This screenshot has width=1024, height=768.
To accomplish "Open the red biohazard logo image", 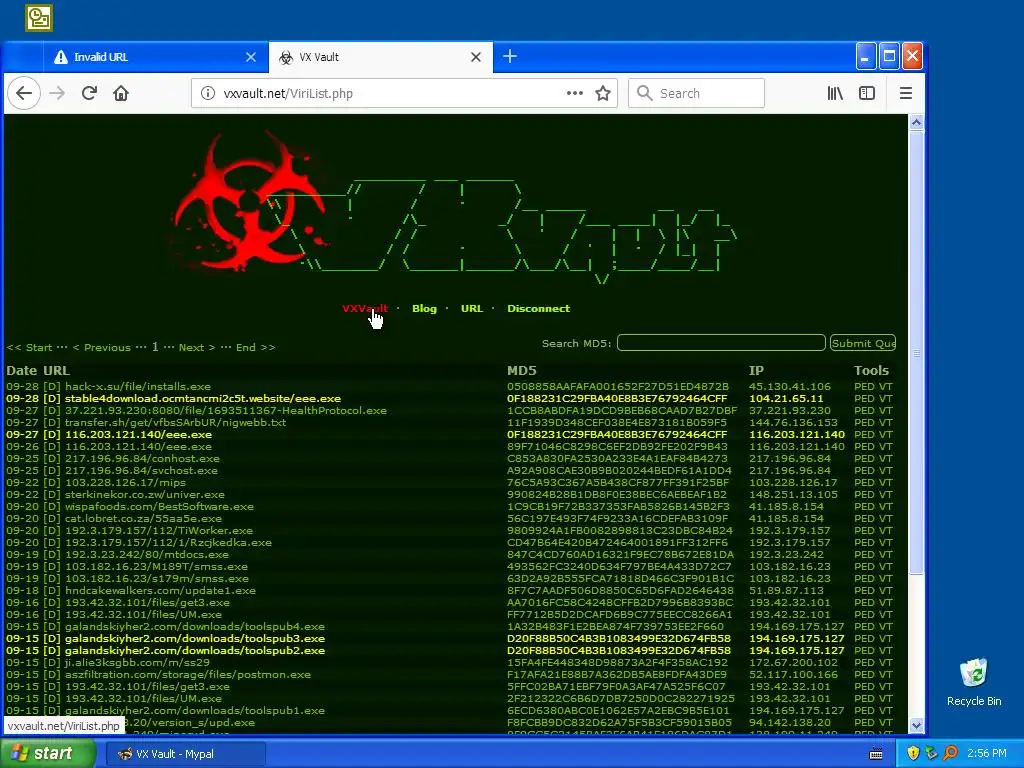I will (251, 199).
